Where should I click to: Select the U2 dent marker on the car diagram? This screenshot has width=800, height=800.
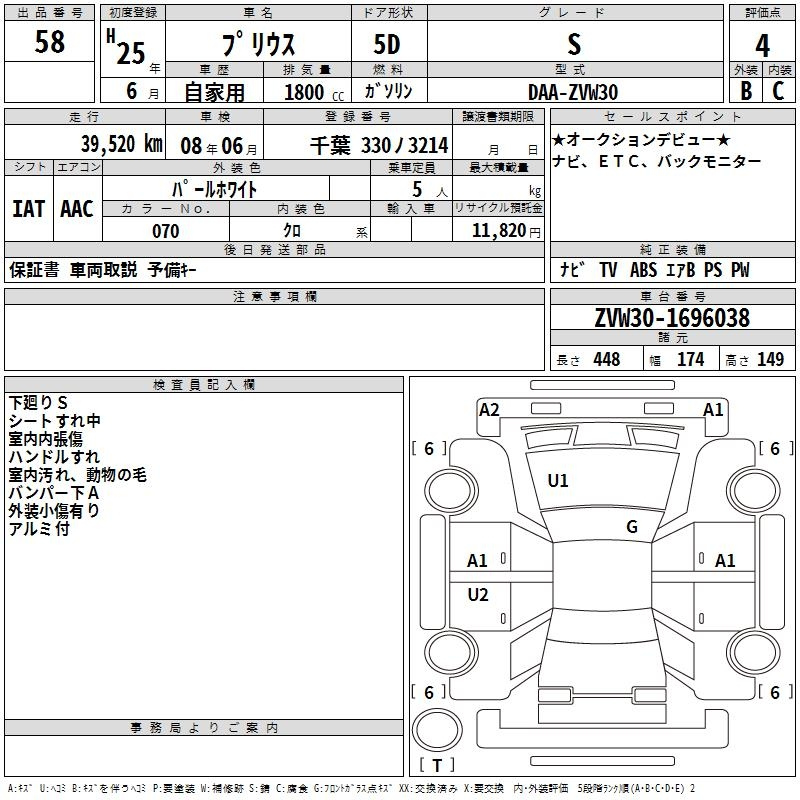point(478,595)
